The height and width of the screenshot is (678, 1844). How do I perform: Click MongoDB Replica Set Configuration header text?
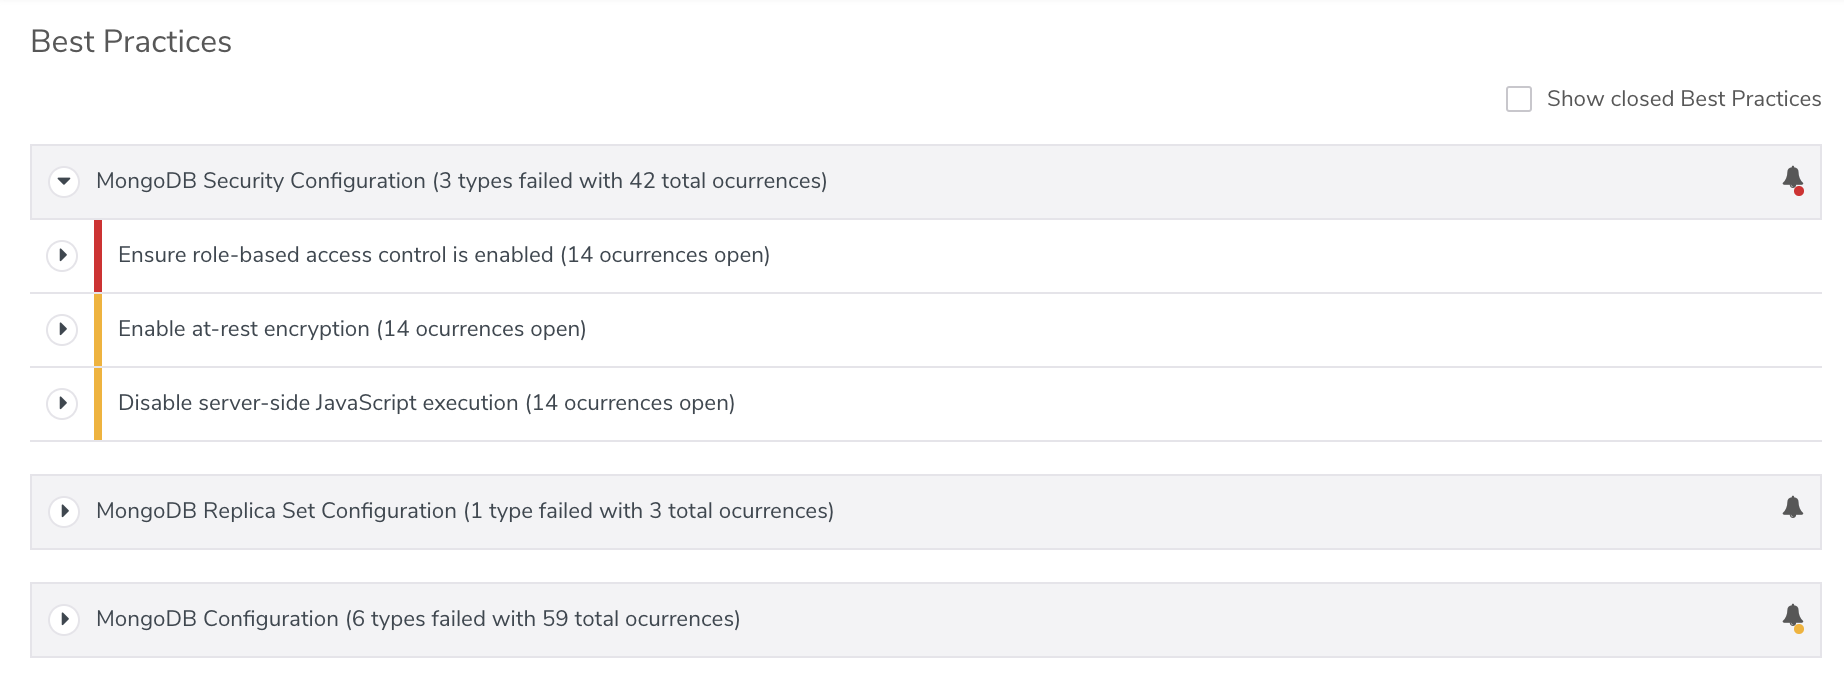pyautogui.click(x=464, y=511)
